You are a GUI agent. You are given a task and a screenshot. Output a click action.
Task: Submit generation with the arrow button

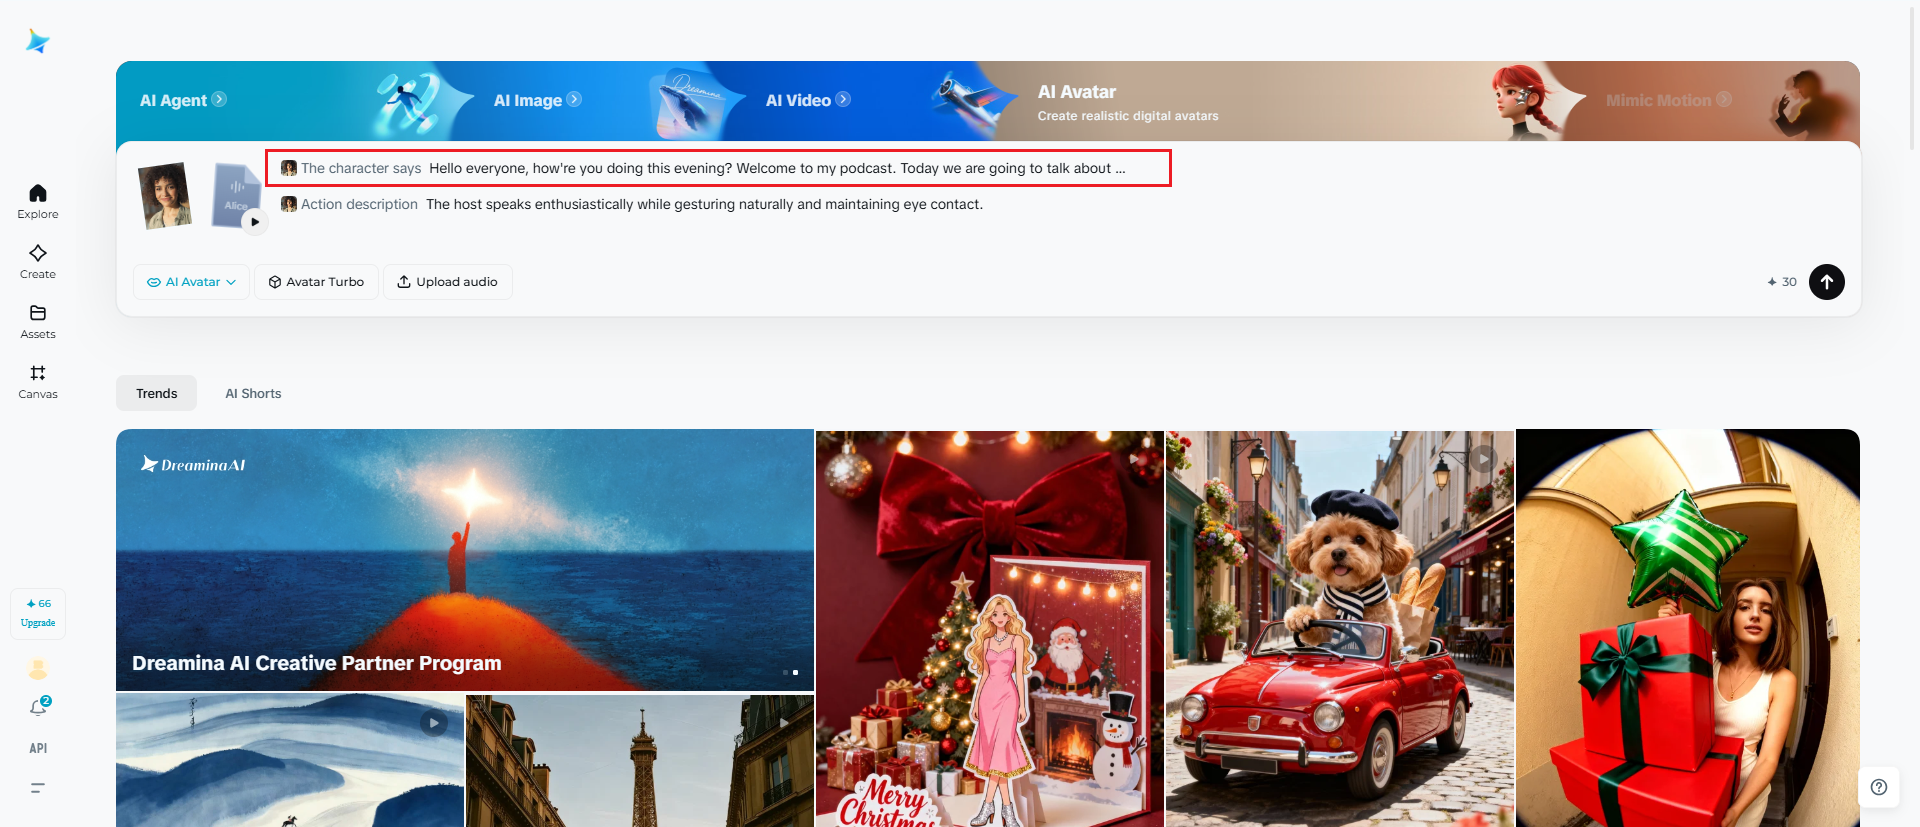1827,282
